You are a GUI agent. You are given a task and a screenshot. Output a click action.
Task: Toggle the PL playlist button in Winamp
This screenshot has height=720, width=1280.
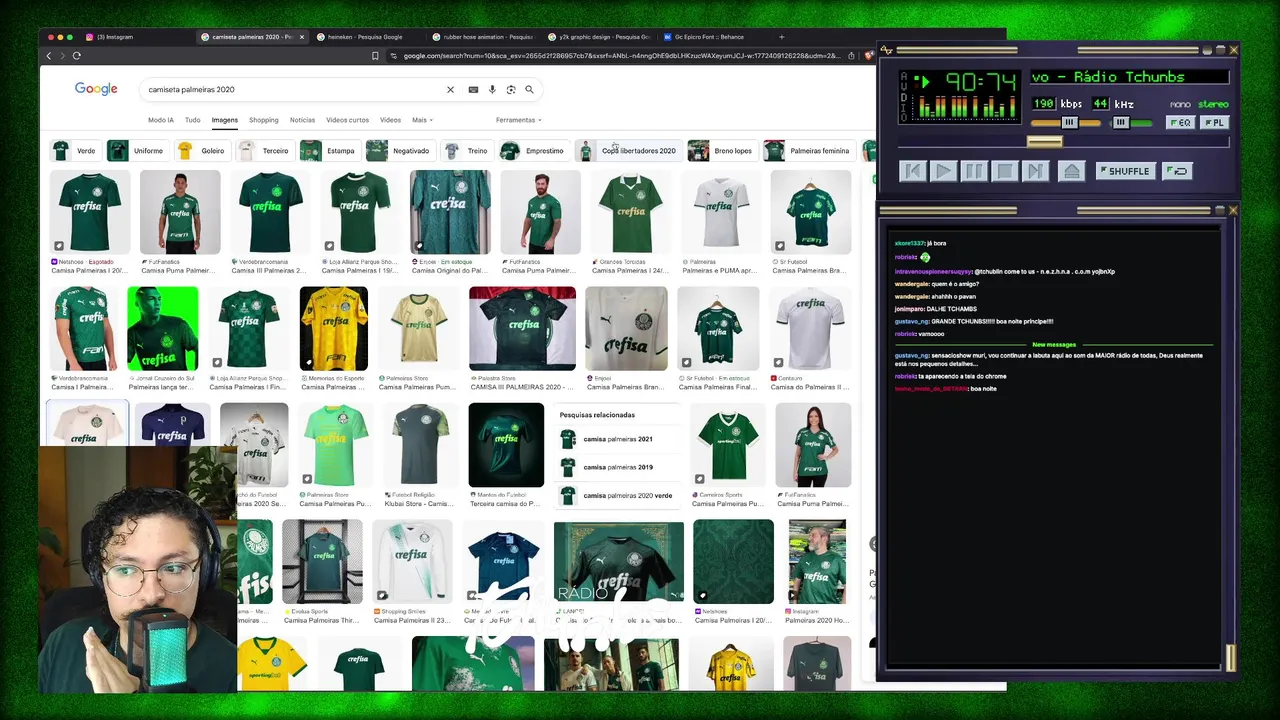pyautogui.click(x=1214, y=122)
